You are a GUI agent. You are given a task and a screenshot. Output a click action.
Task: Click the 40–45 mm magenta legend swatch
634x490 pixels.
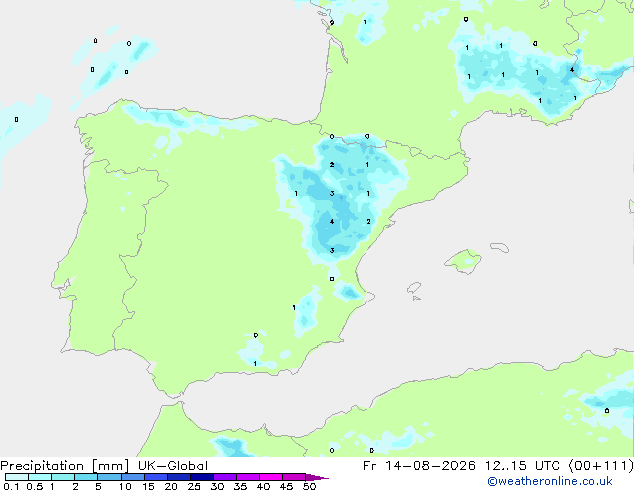click(x=271, y=477)
